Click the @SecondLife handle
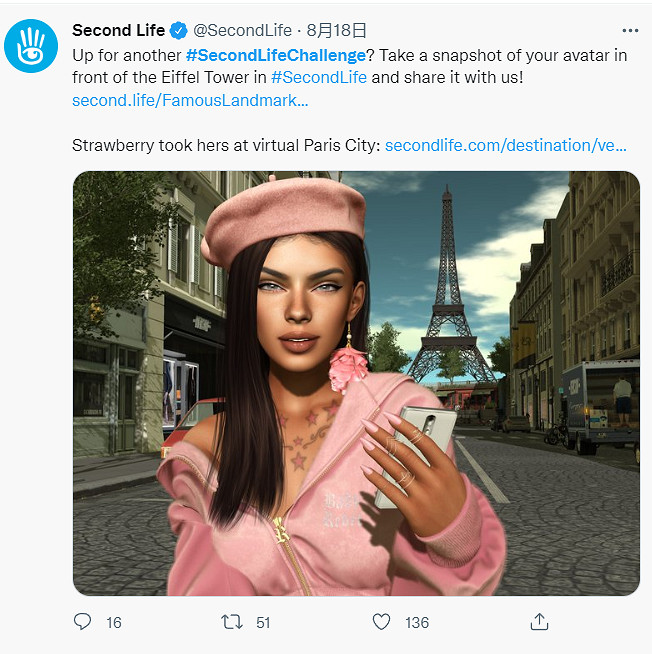 point(242,30)
